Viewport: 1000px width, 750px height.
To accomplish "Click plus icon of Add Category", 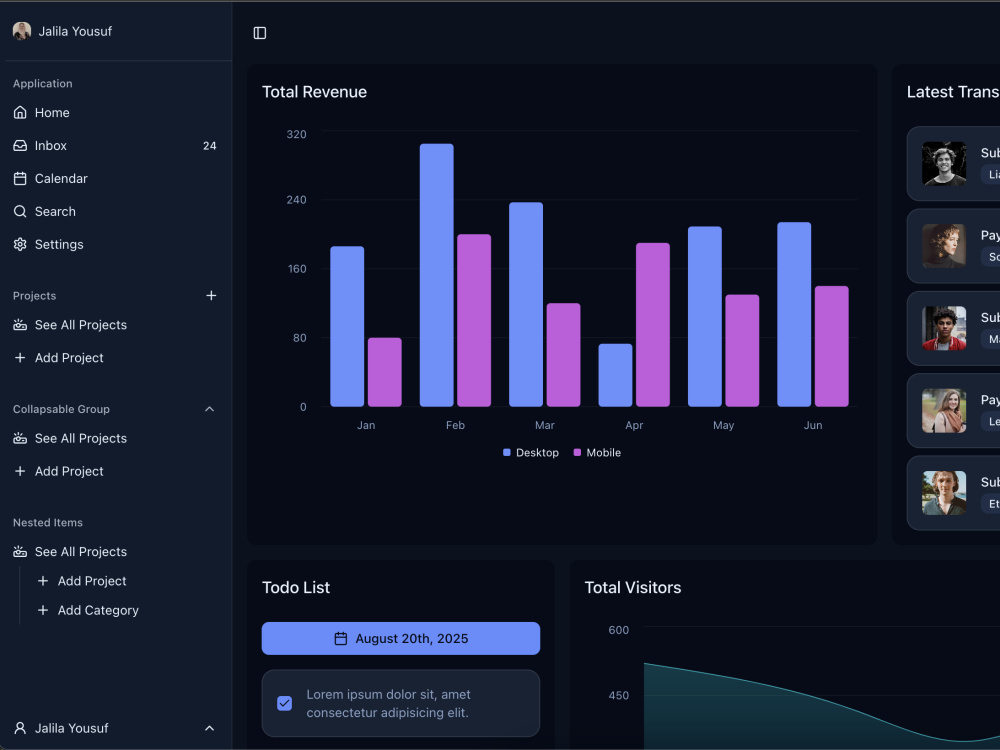I will click(x=43, y=610).
